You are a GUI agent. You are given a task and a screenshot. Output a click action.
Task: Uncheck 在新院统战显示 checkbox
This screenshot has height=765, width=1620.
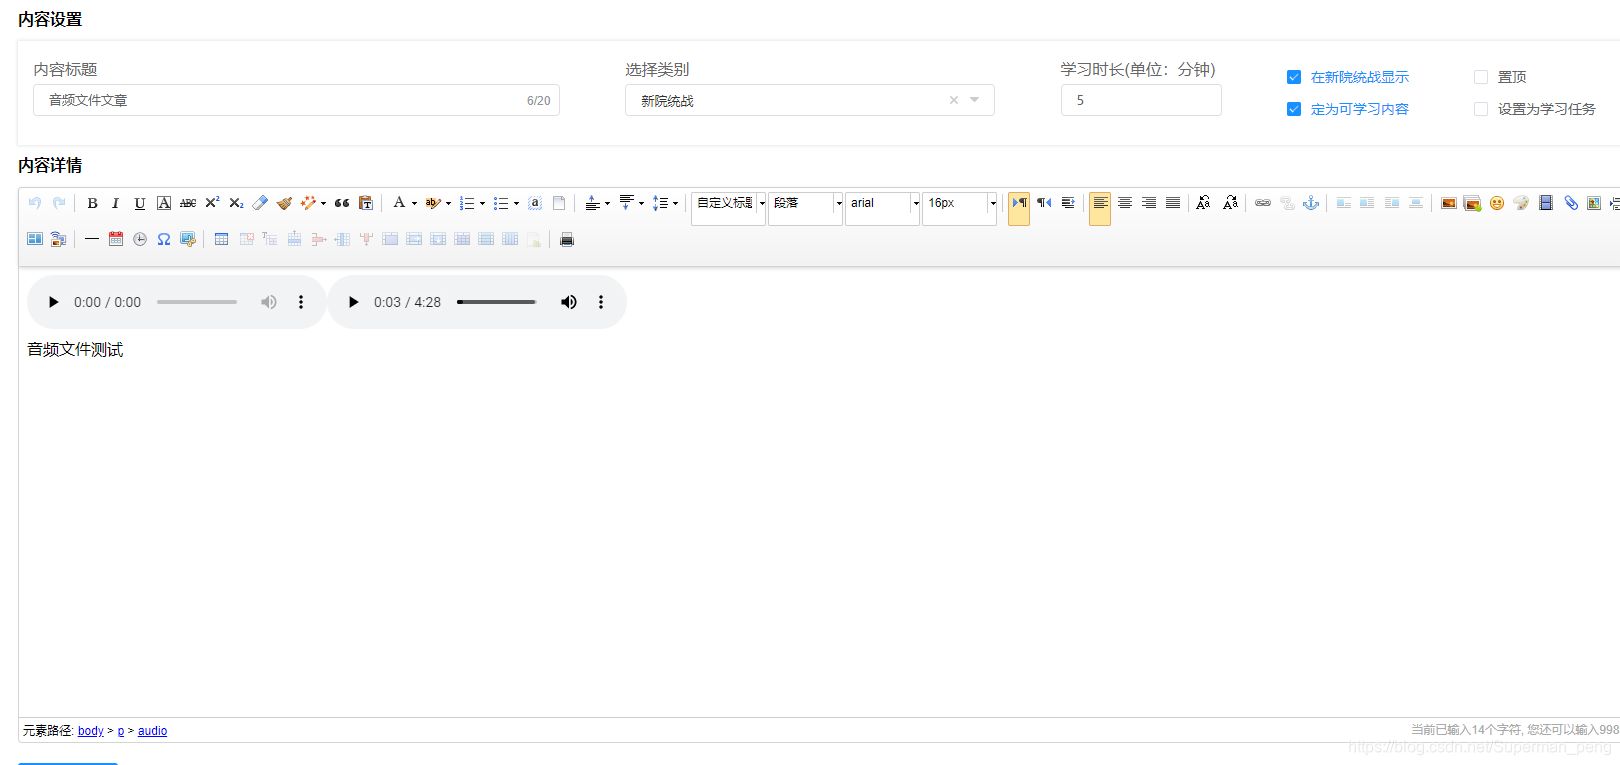1294,77
